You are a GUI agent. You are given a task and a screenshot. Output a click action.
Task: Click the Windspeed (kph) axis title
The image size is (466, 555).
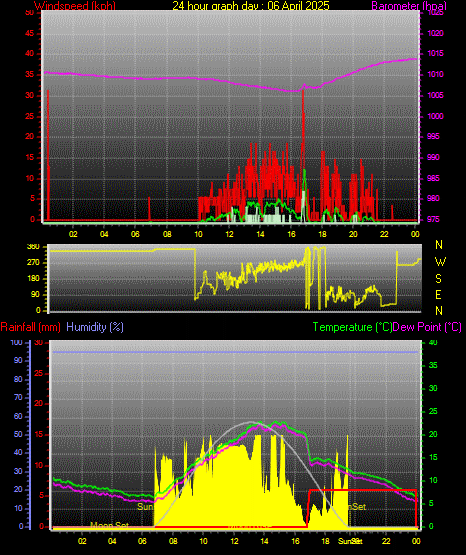(75, 6)
